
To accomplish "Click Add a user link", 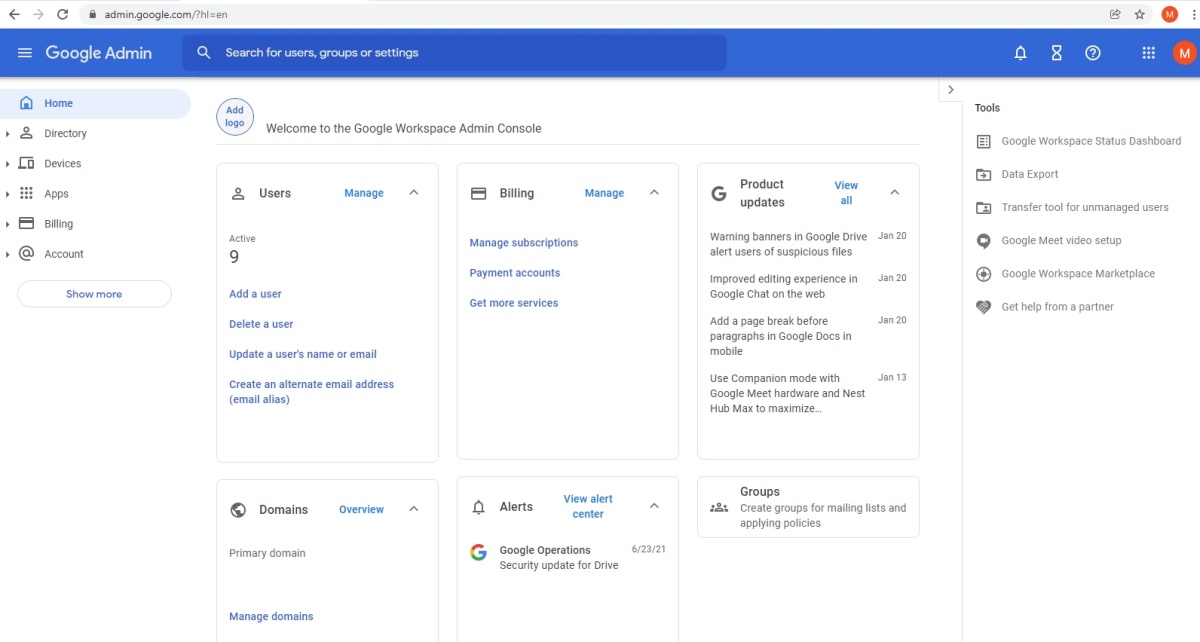I will tap(255, 294).
